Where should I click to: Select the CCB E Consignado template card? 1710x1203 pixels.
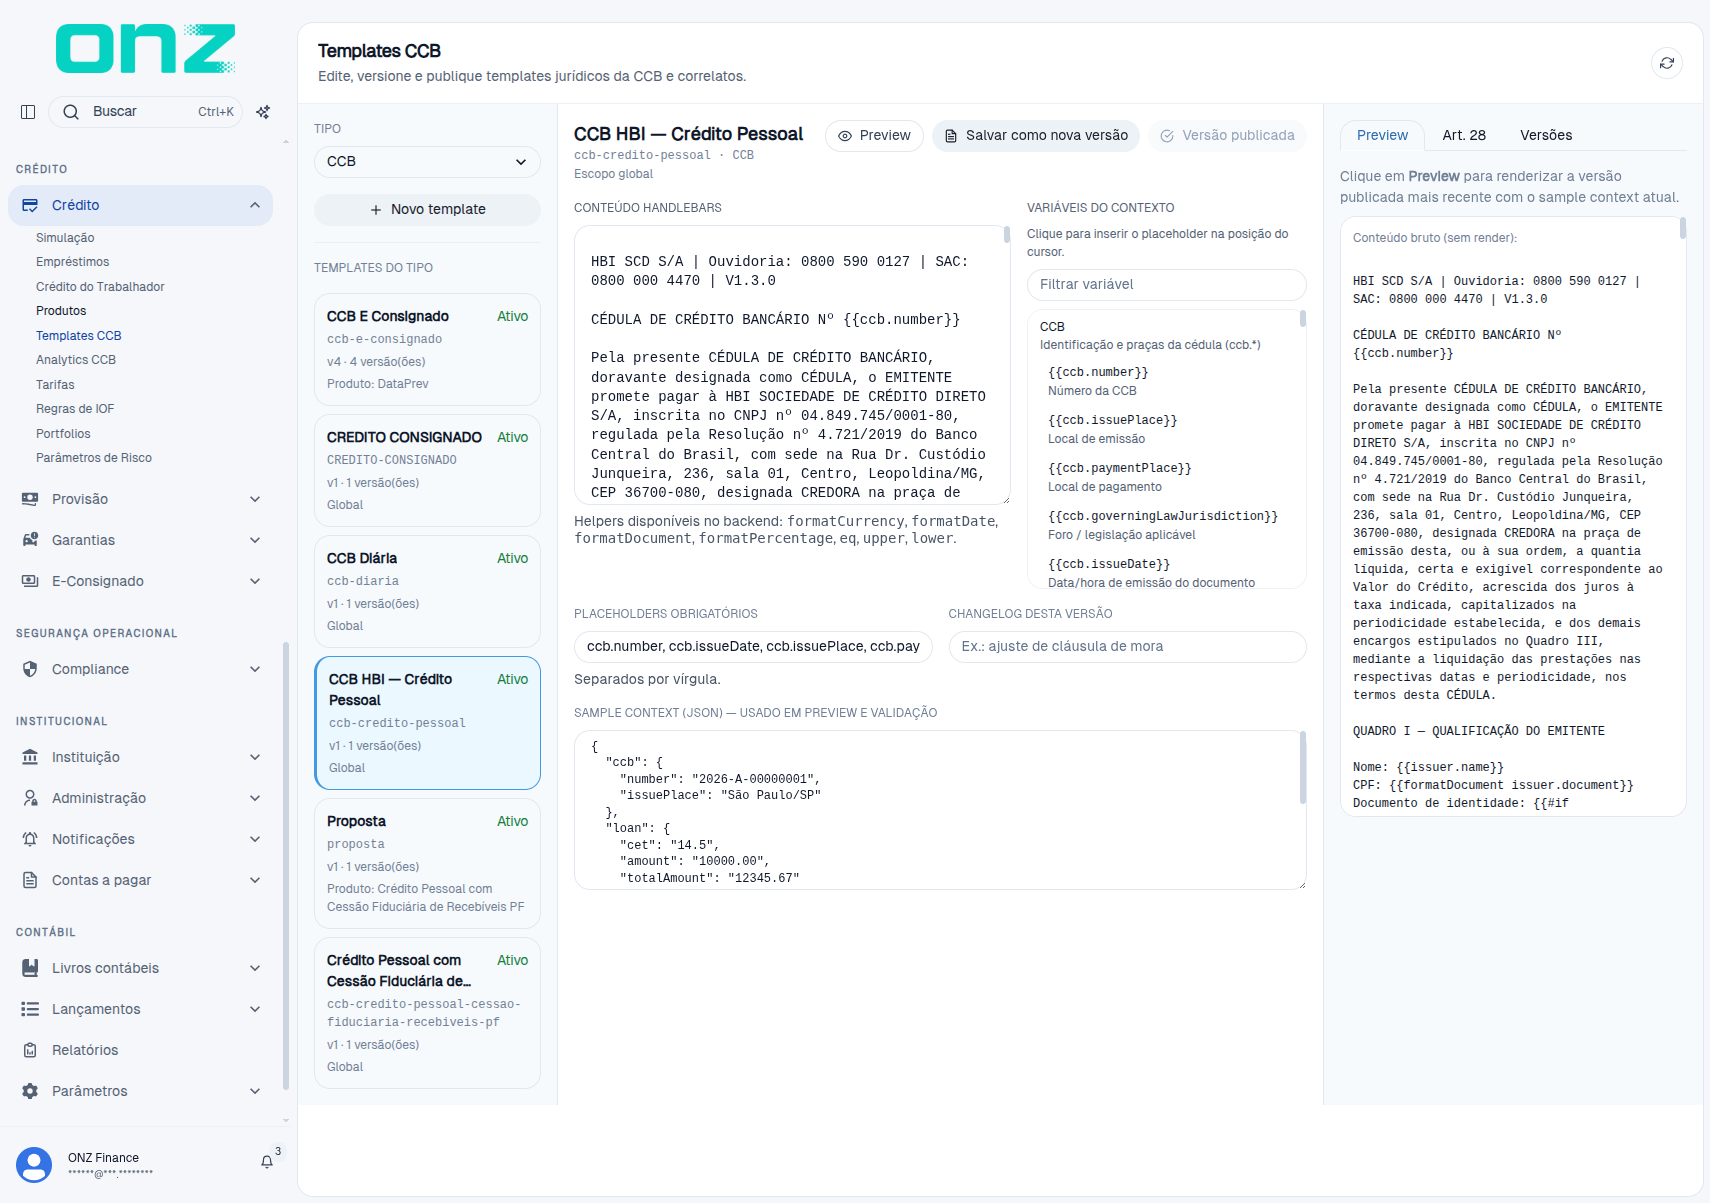(427, 349)
